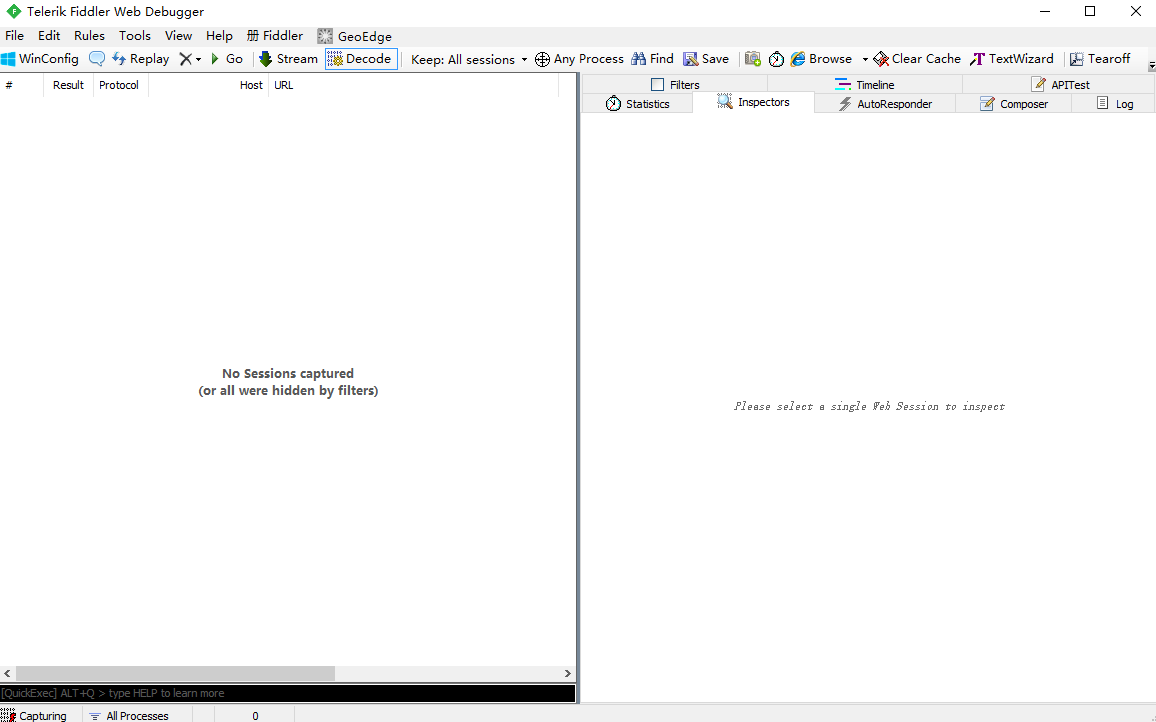Screen dimensions: 1156x722
Task: Expand the toolbar overflow arrow
Action: click(1152, 66)
